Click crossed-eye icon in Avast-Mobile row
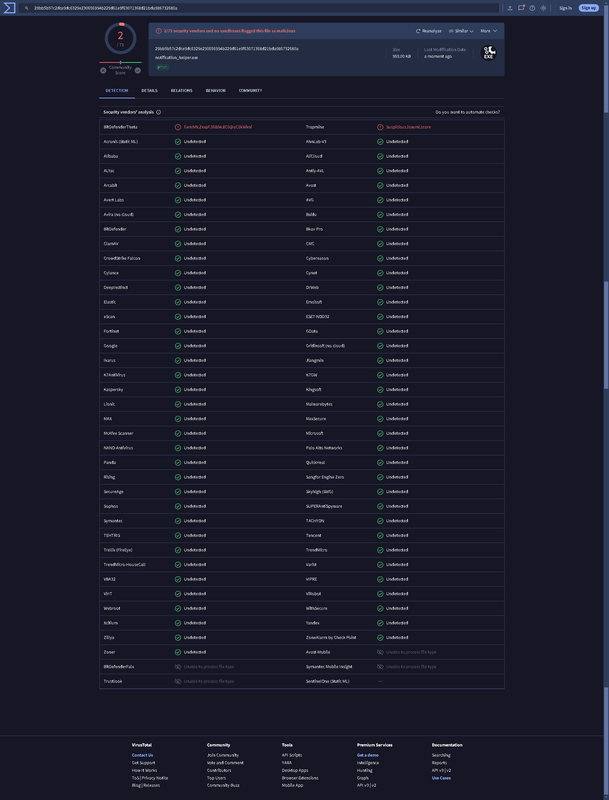Viewport: 609px width, 800px height. (x=380, y=653)
